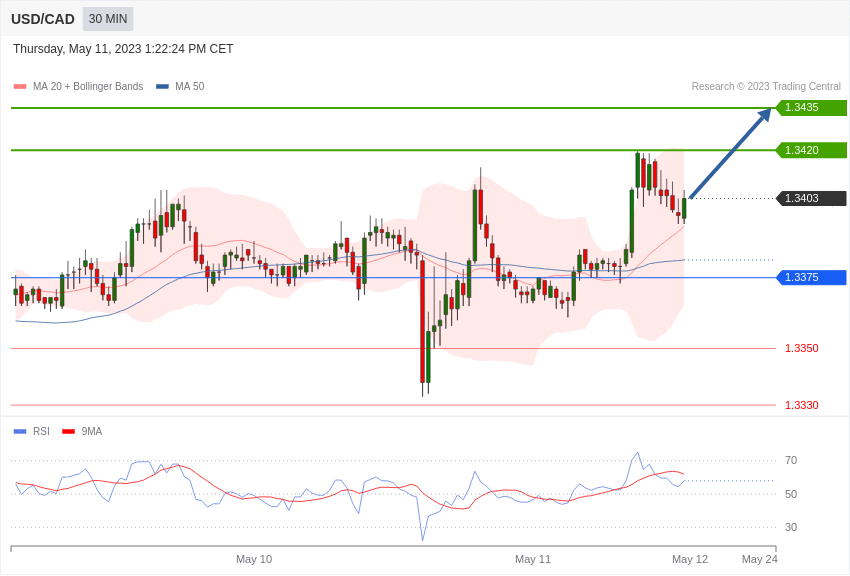The width and height of the screenshot is (850, 576).
Task: Click the May 12 date axis label
Action: (x=690, y=559)
